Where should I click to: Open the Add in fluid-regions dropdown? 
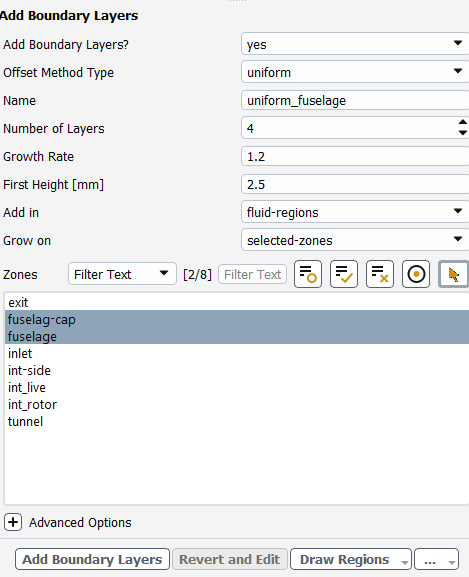tap(355, 212)
